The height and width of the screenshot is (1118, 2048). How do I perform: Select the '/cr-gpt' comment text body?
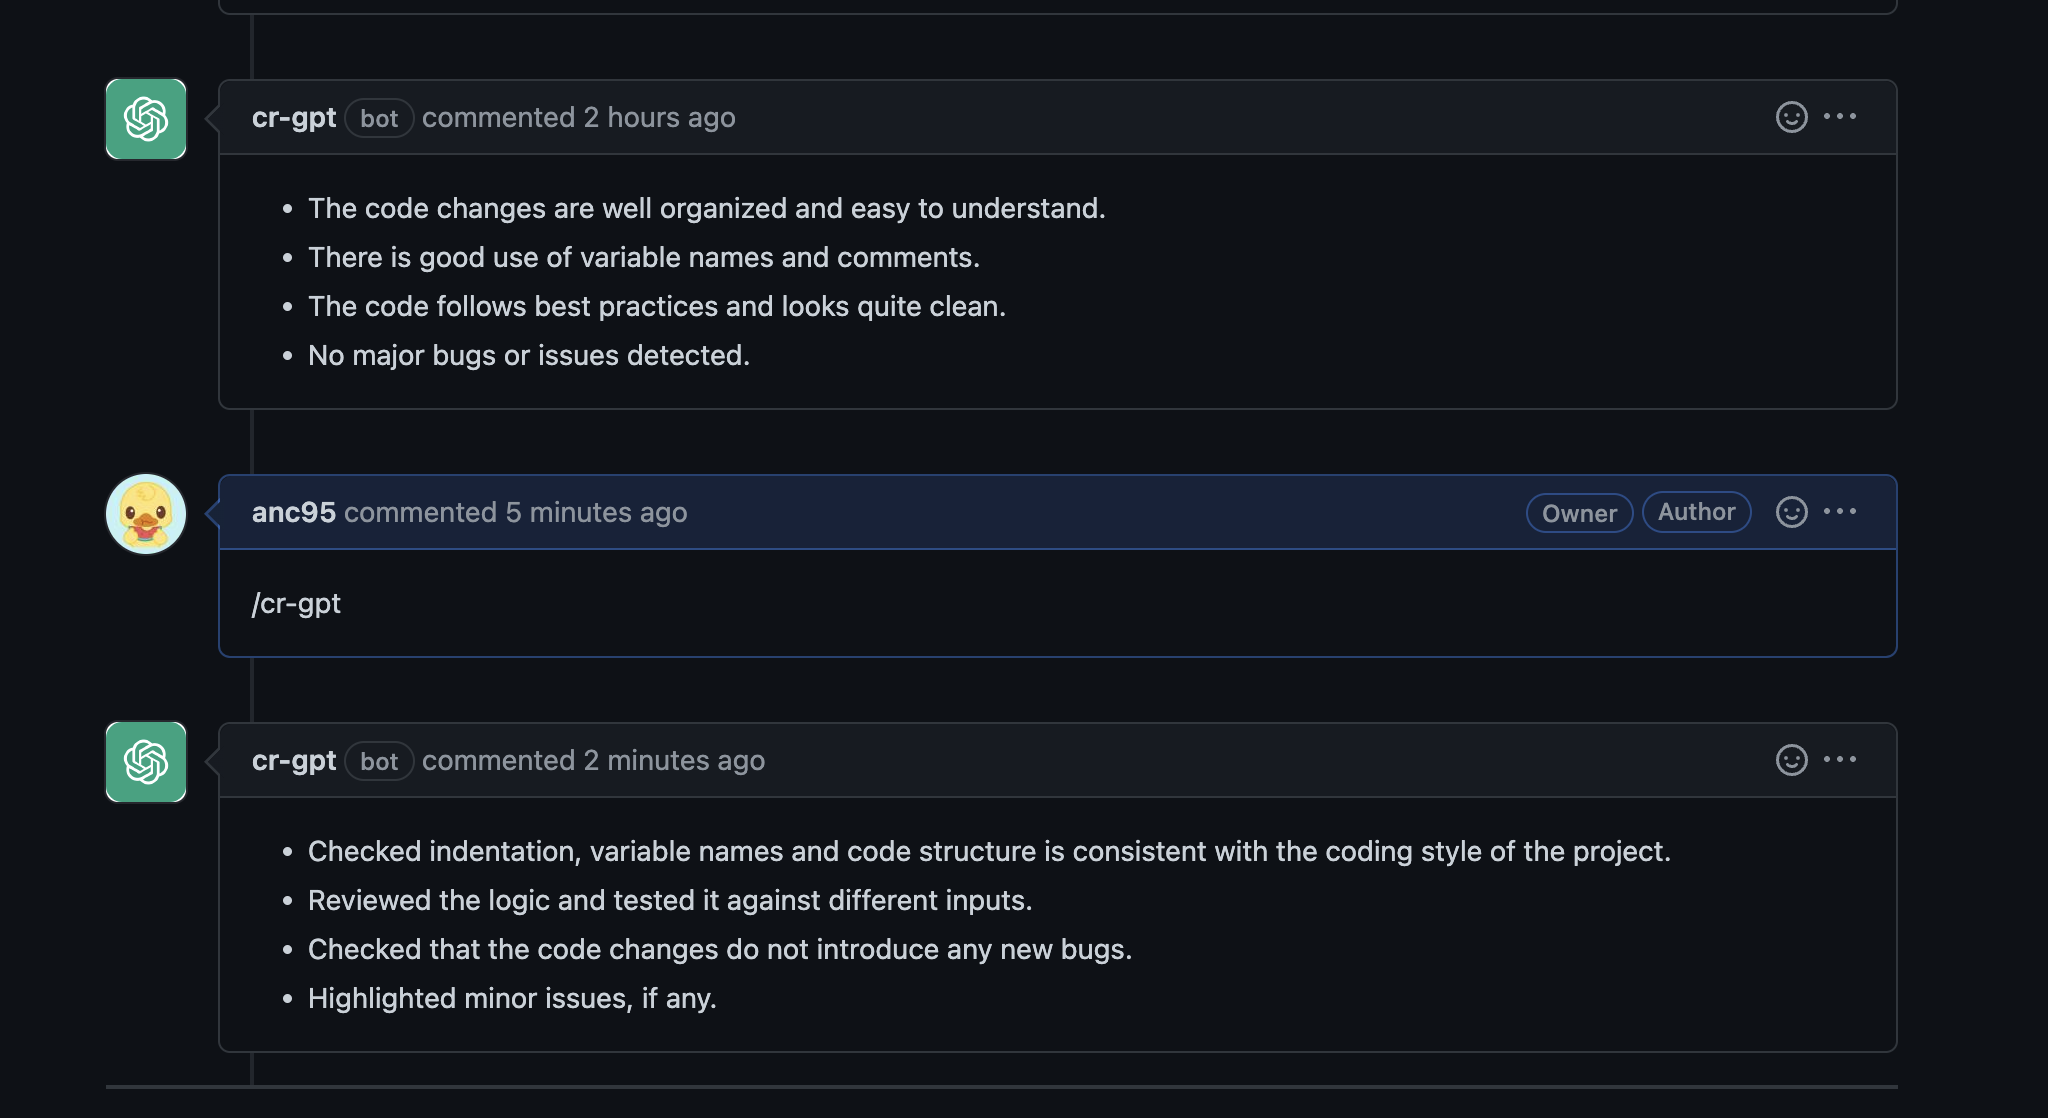[296, 603]
